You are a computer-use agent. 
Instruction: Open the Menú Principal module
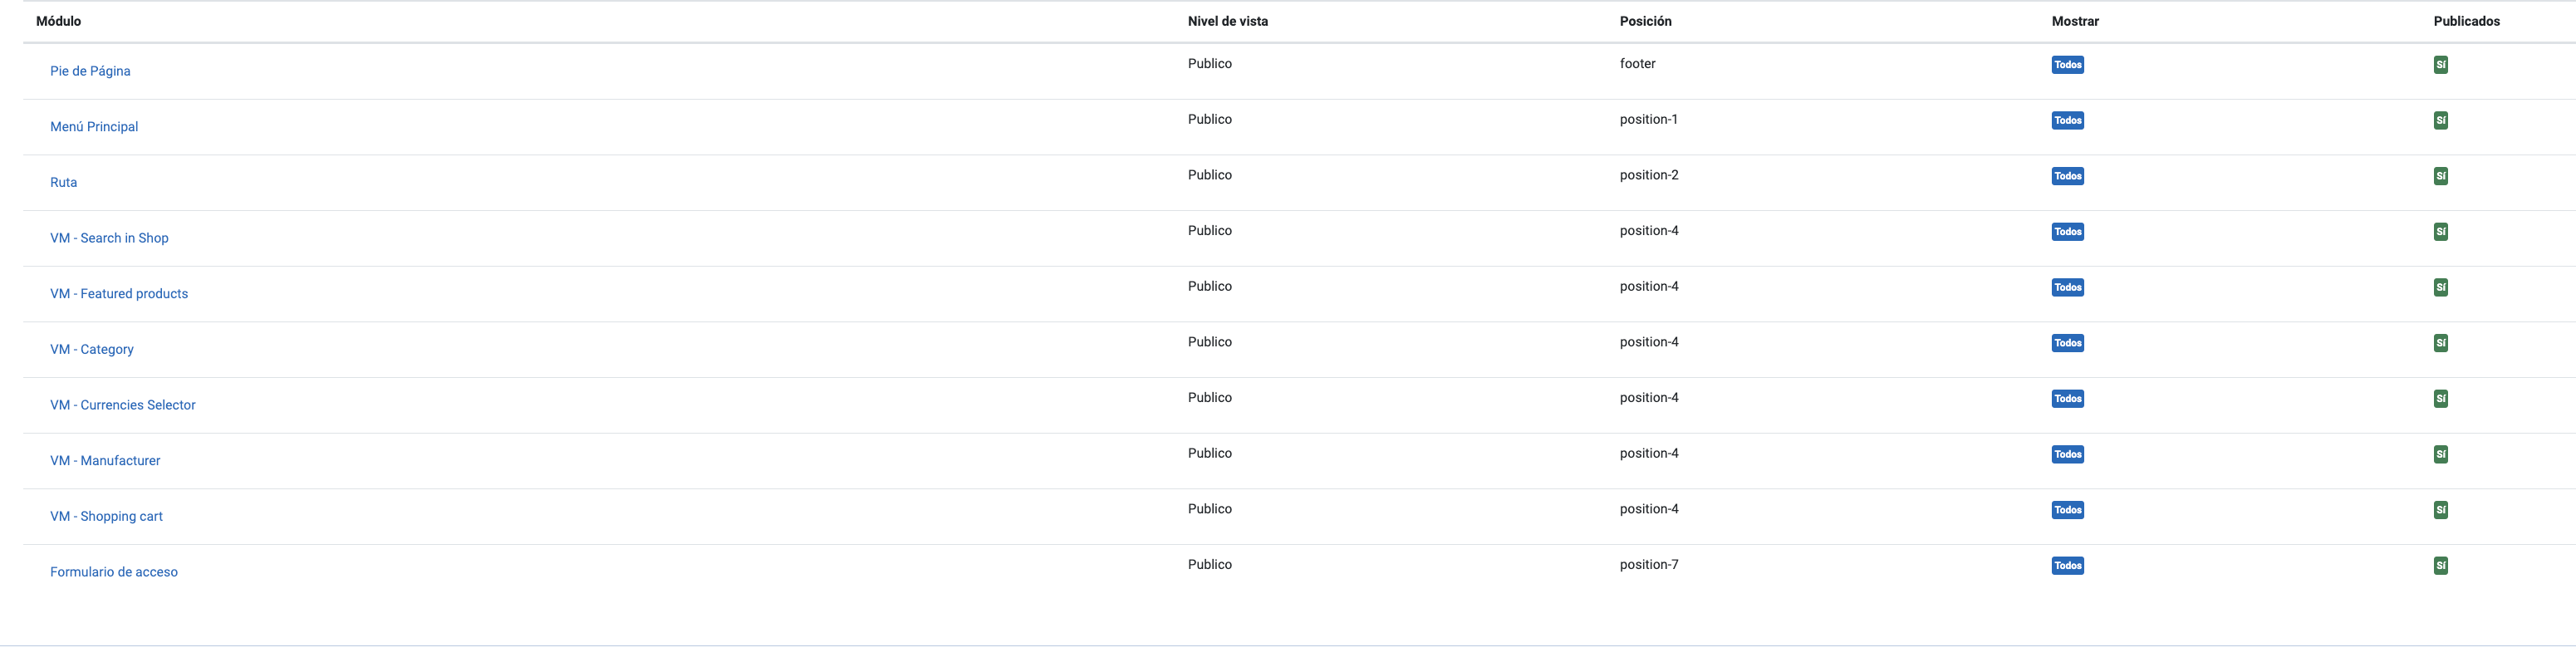point(94,127)
